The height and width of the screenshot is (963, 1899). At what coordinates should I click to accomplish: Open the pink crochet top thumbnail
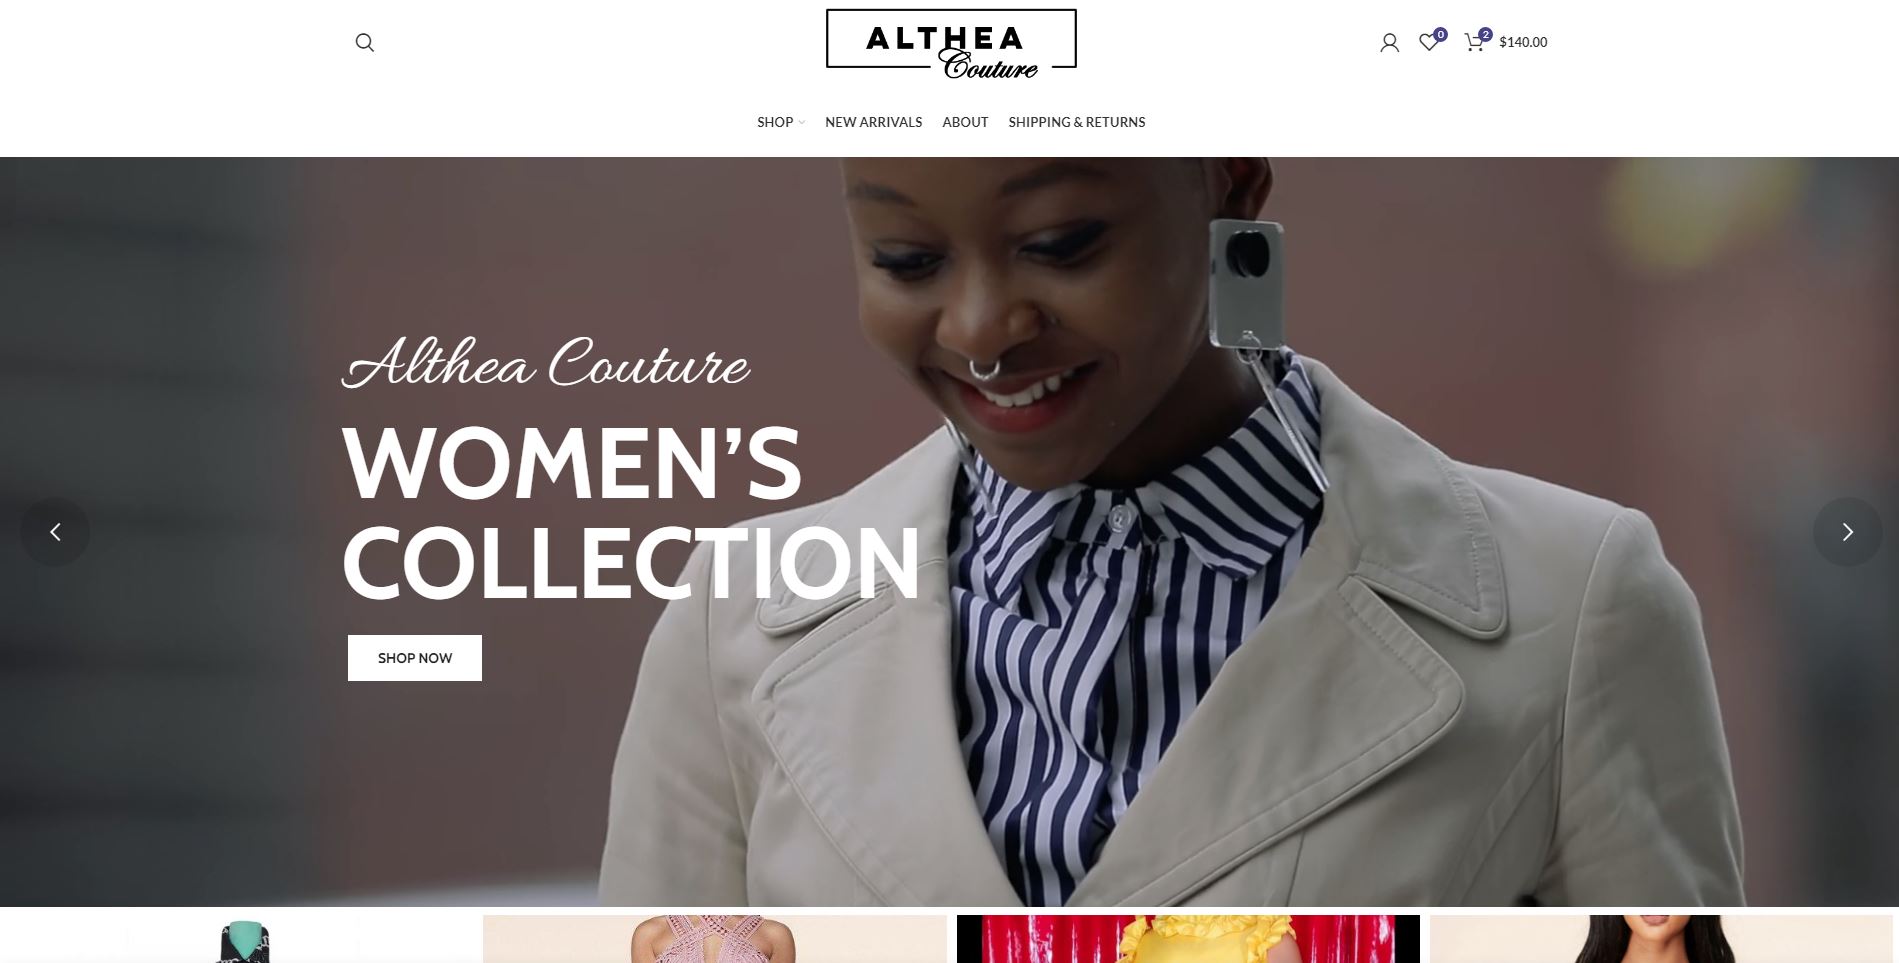[x=714, y=938]
